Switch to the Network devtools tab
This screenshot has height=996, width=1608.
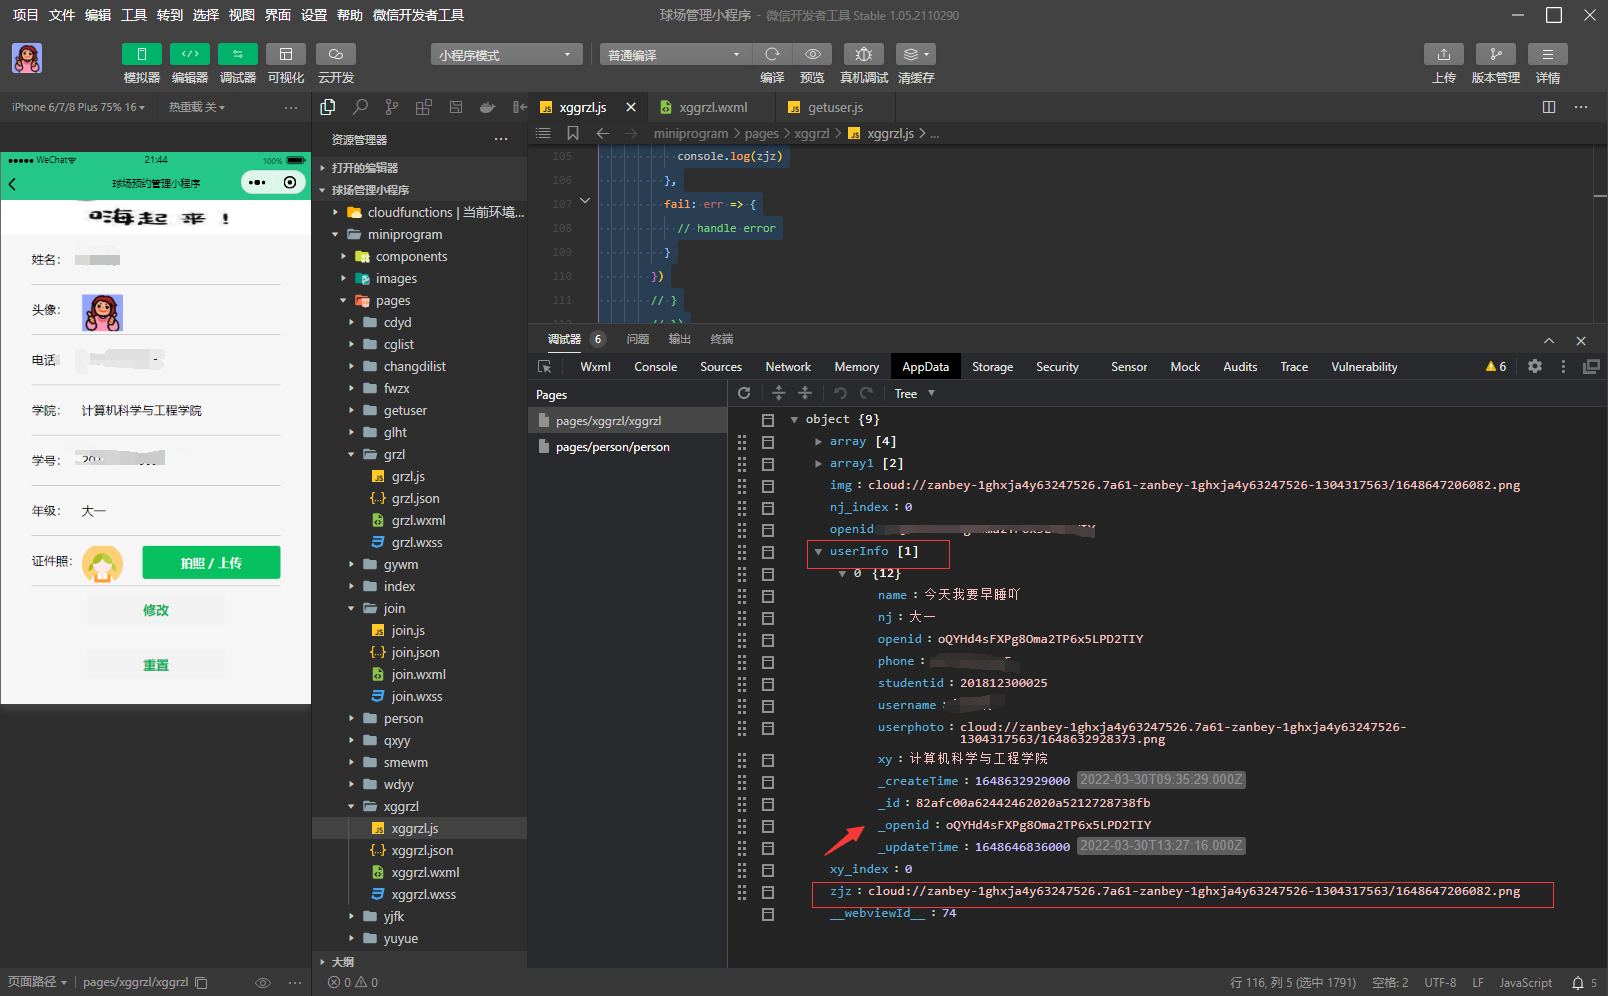coord(788,367)
